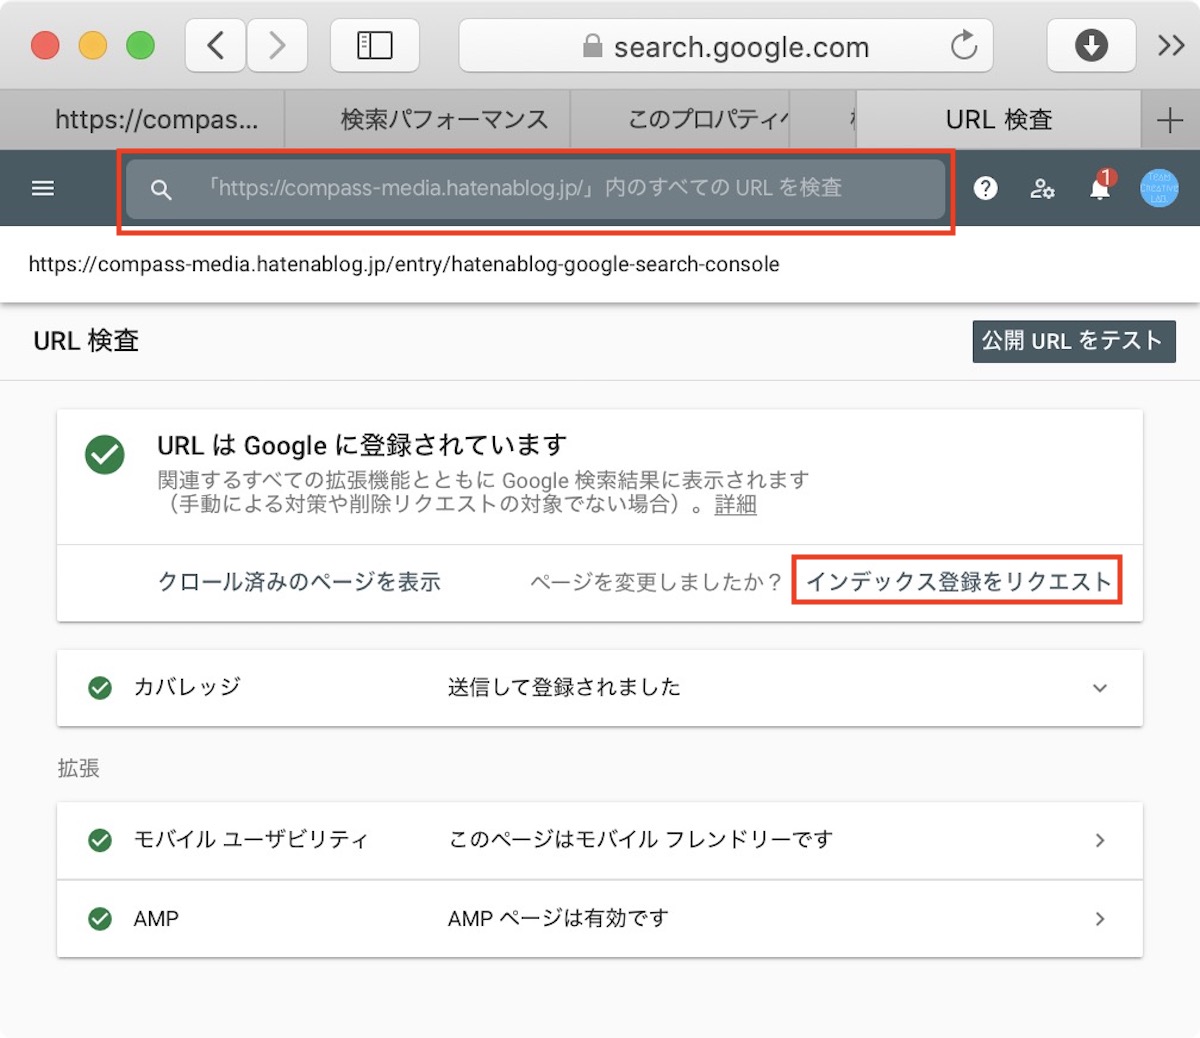
Task: Click the magnifier icon in the inspection bar
Action: 161,188
